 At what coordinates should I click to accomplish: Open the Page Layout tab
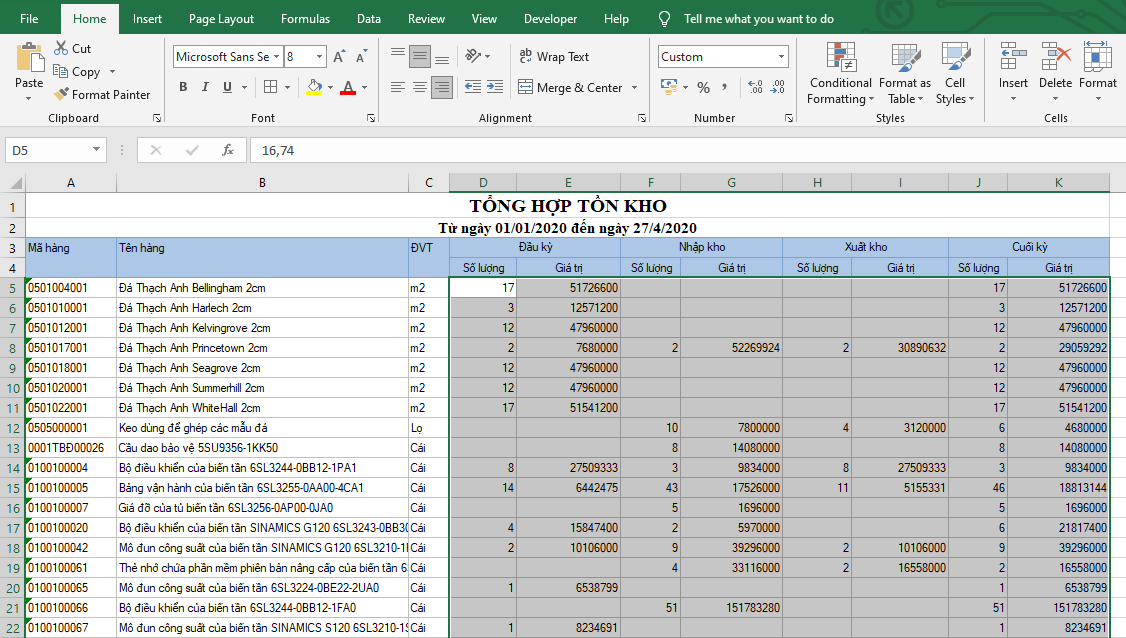point(221,19)
